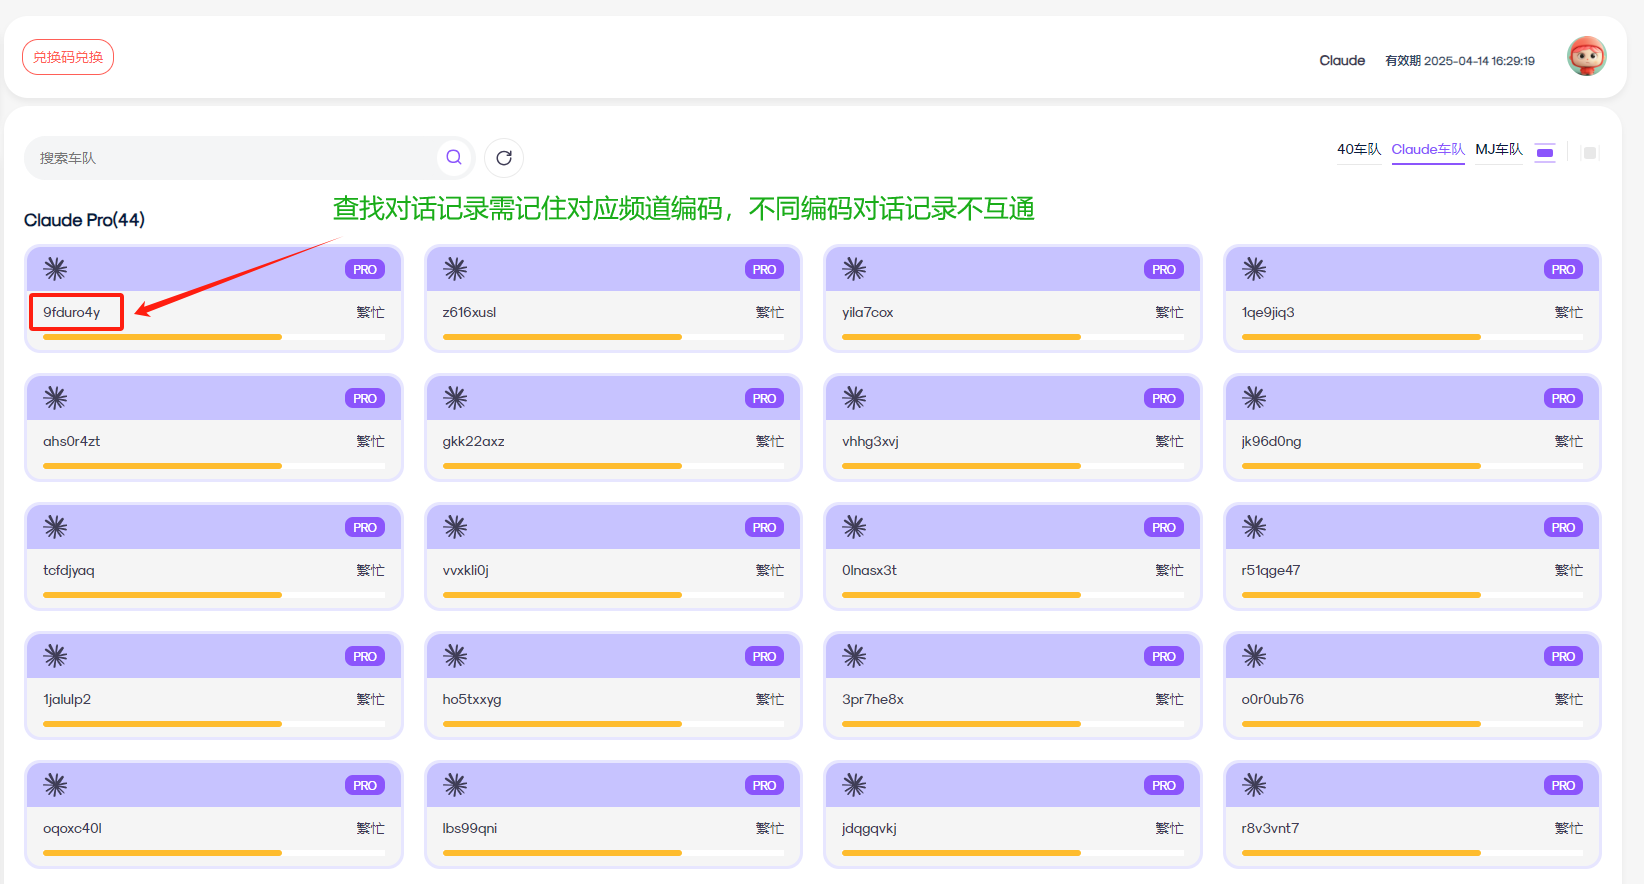Click the progress bar on yila7cox card
1644x884 pixels.
1013,337
